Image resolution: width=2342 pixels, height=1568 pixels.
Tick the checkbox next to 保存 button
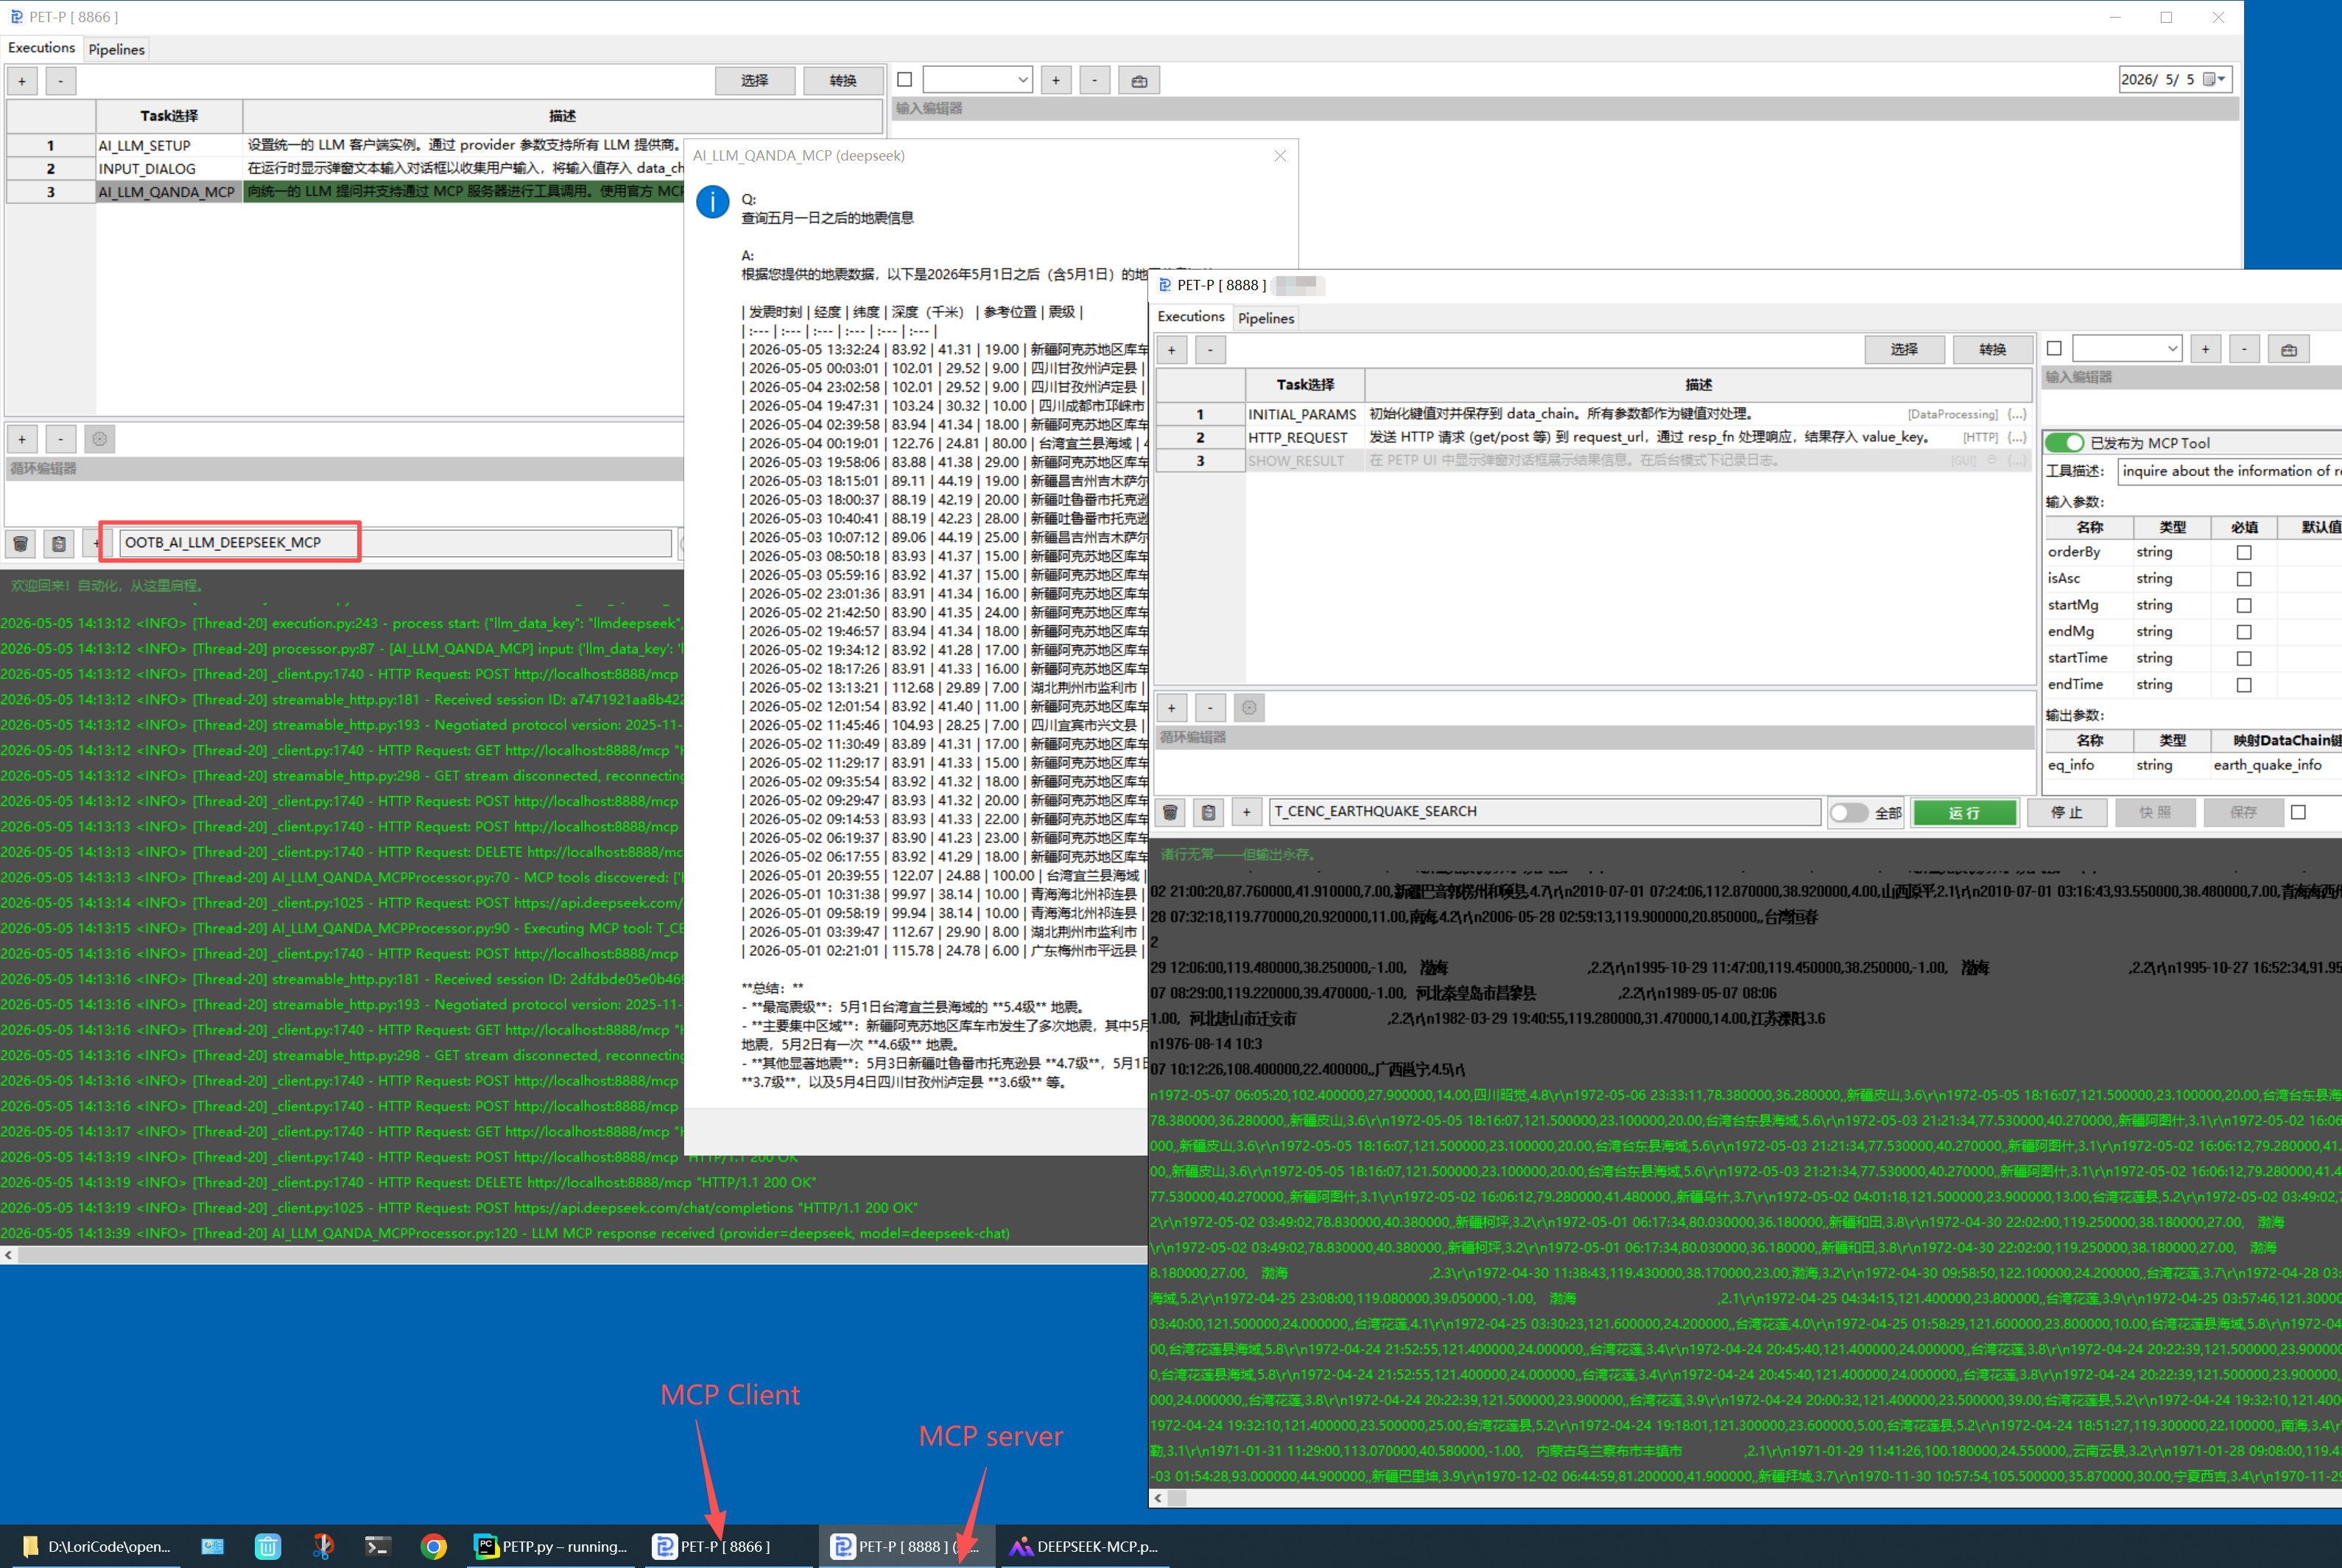2299,813
